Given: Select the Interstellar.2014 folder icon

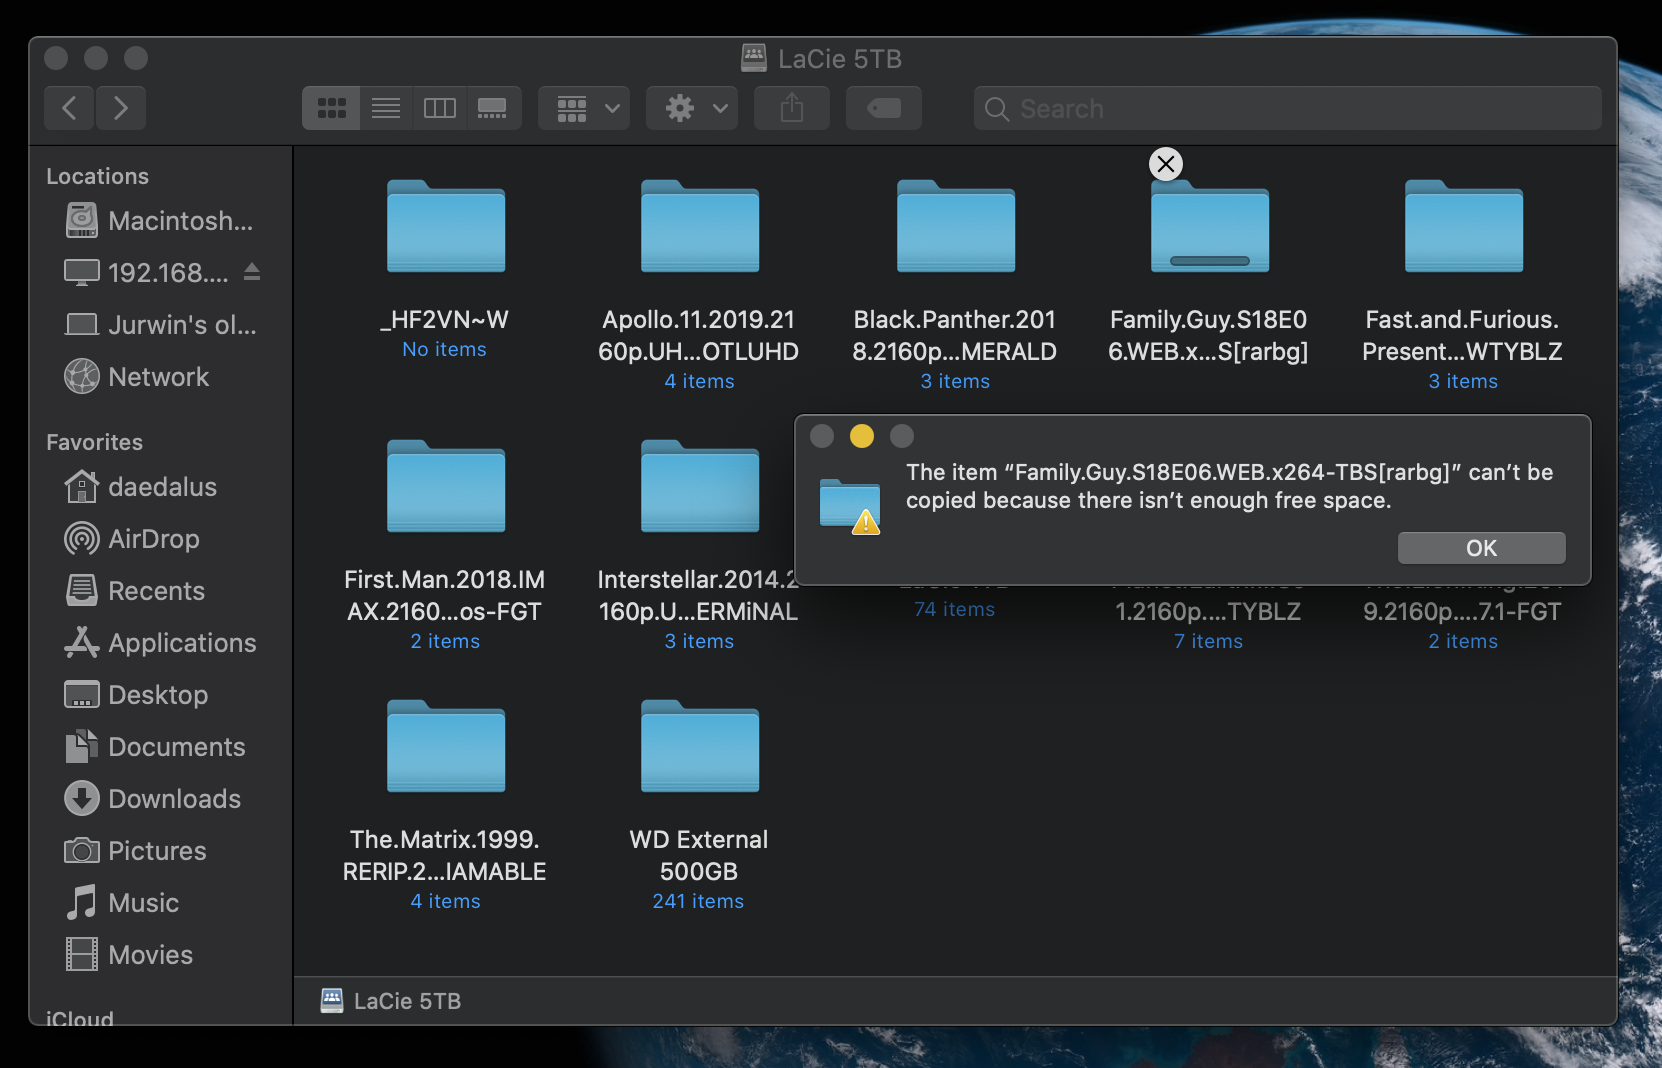Looking at the screenshot, I should 700,486.
